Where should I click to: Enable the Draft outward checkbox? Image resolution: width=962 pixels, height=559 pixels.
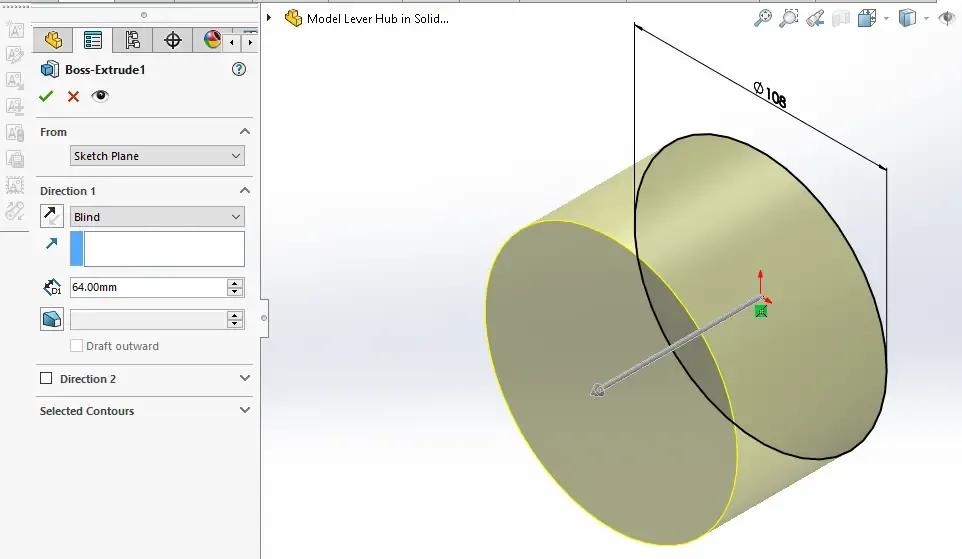click(x=76, y=346)
